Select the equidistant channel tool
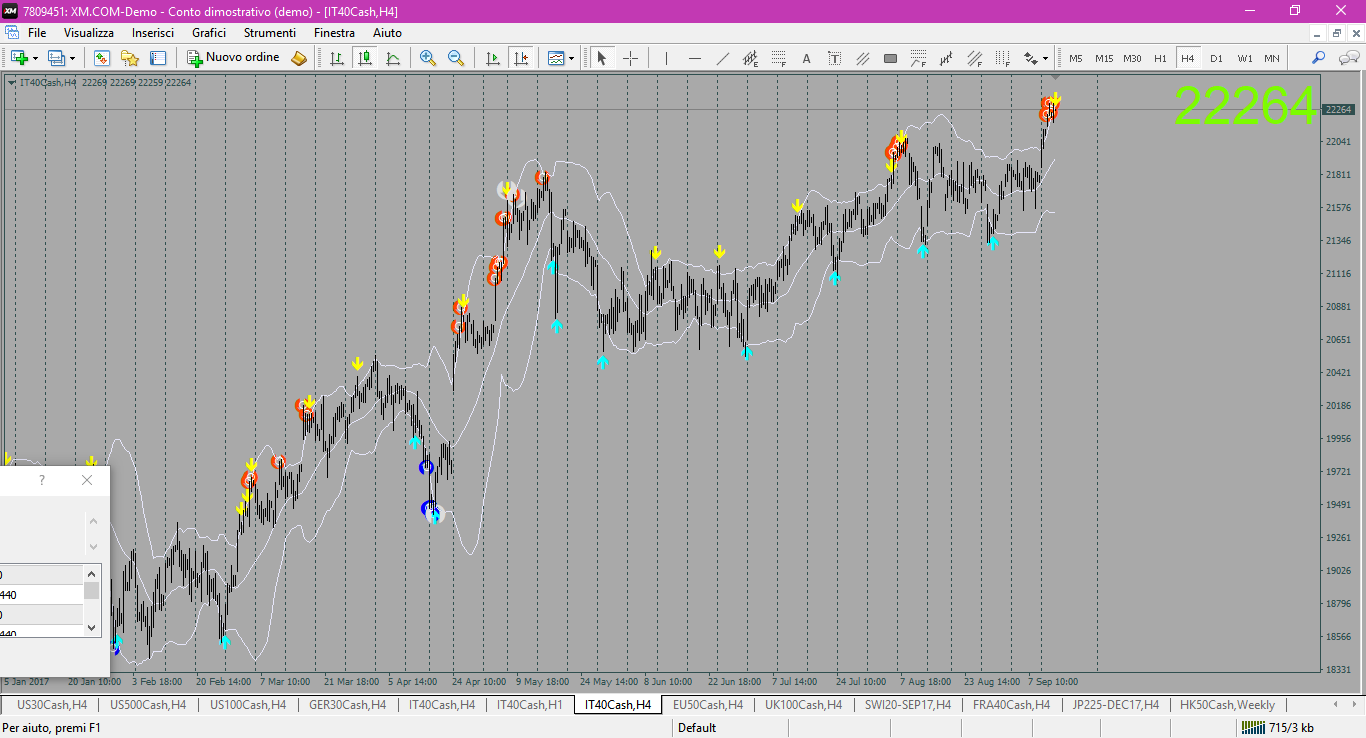The height and width of the screenshot is (738, 1366). pos(750,58)
